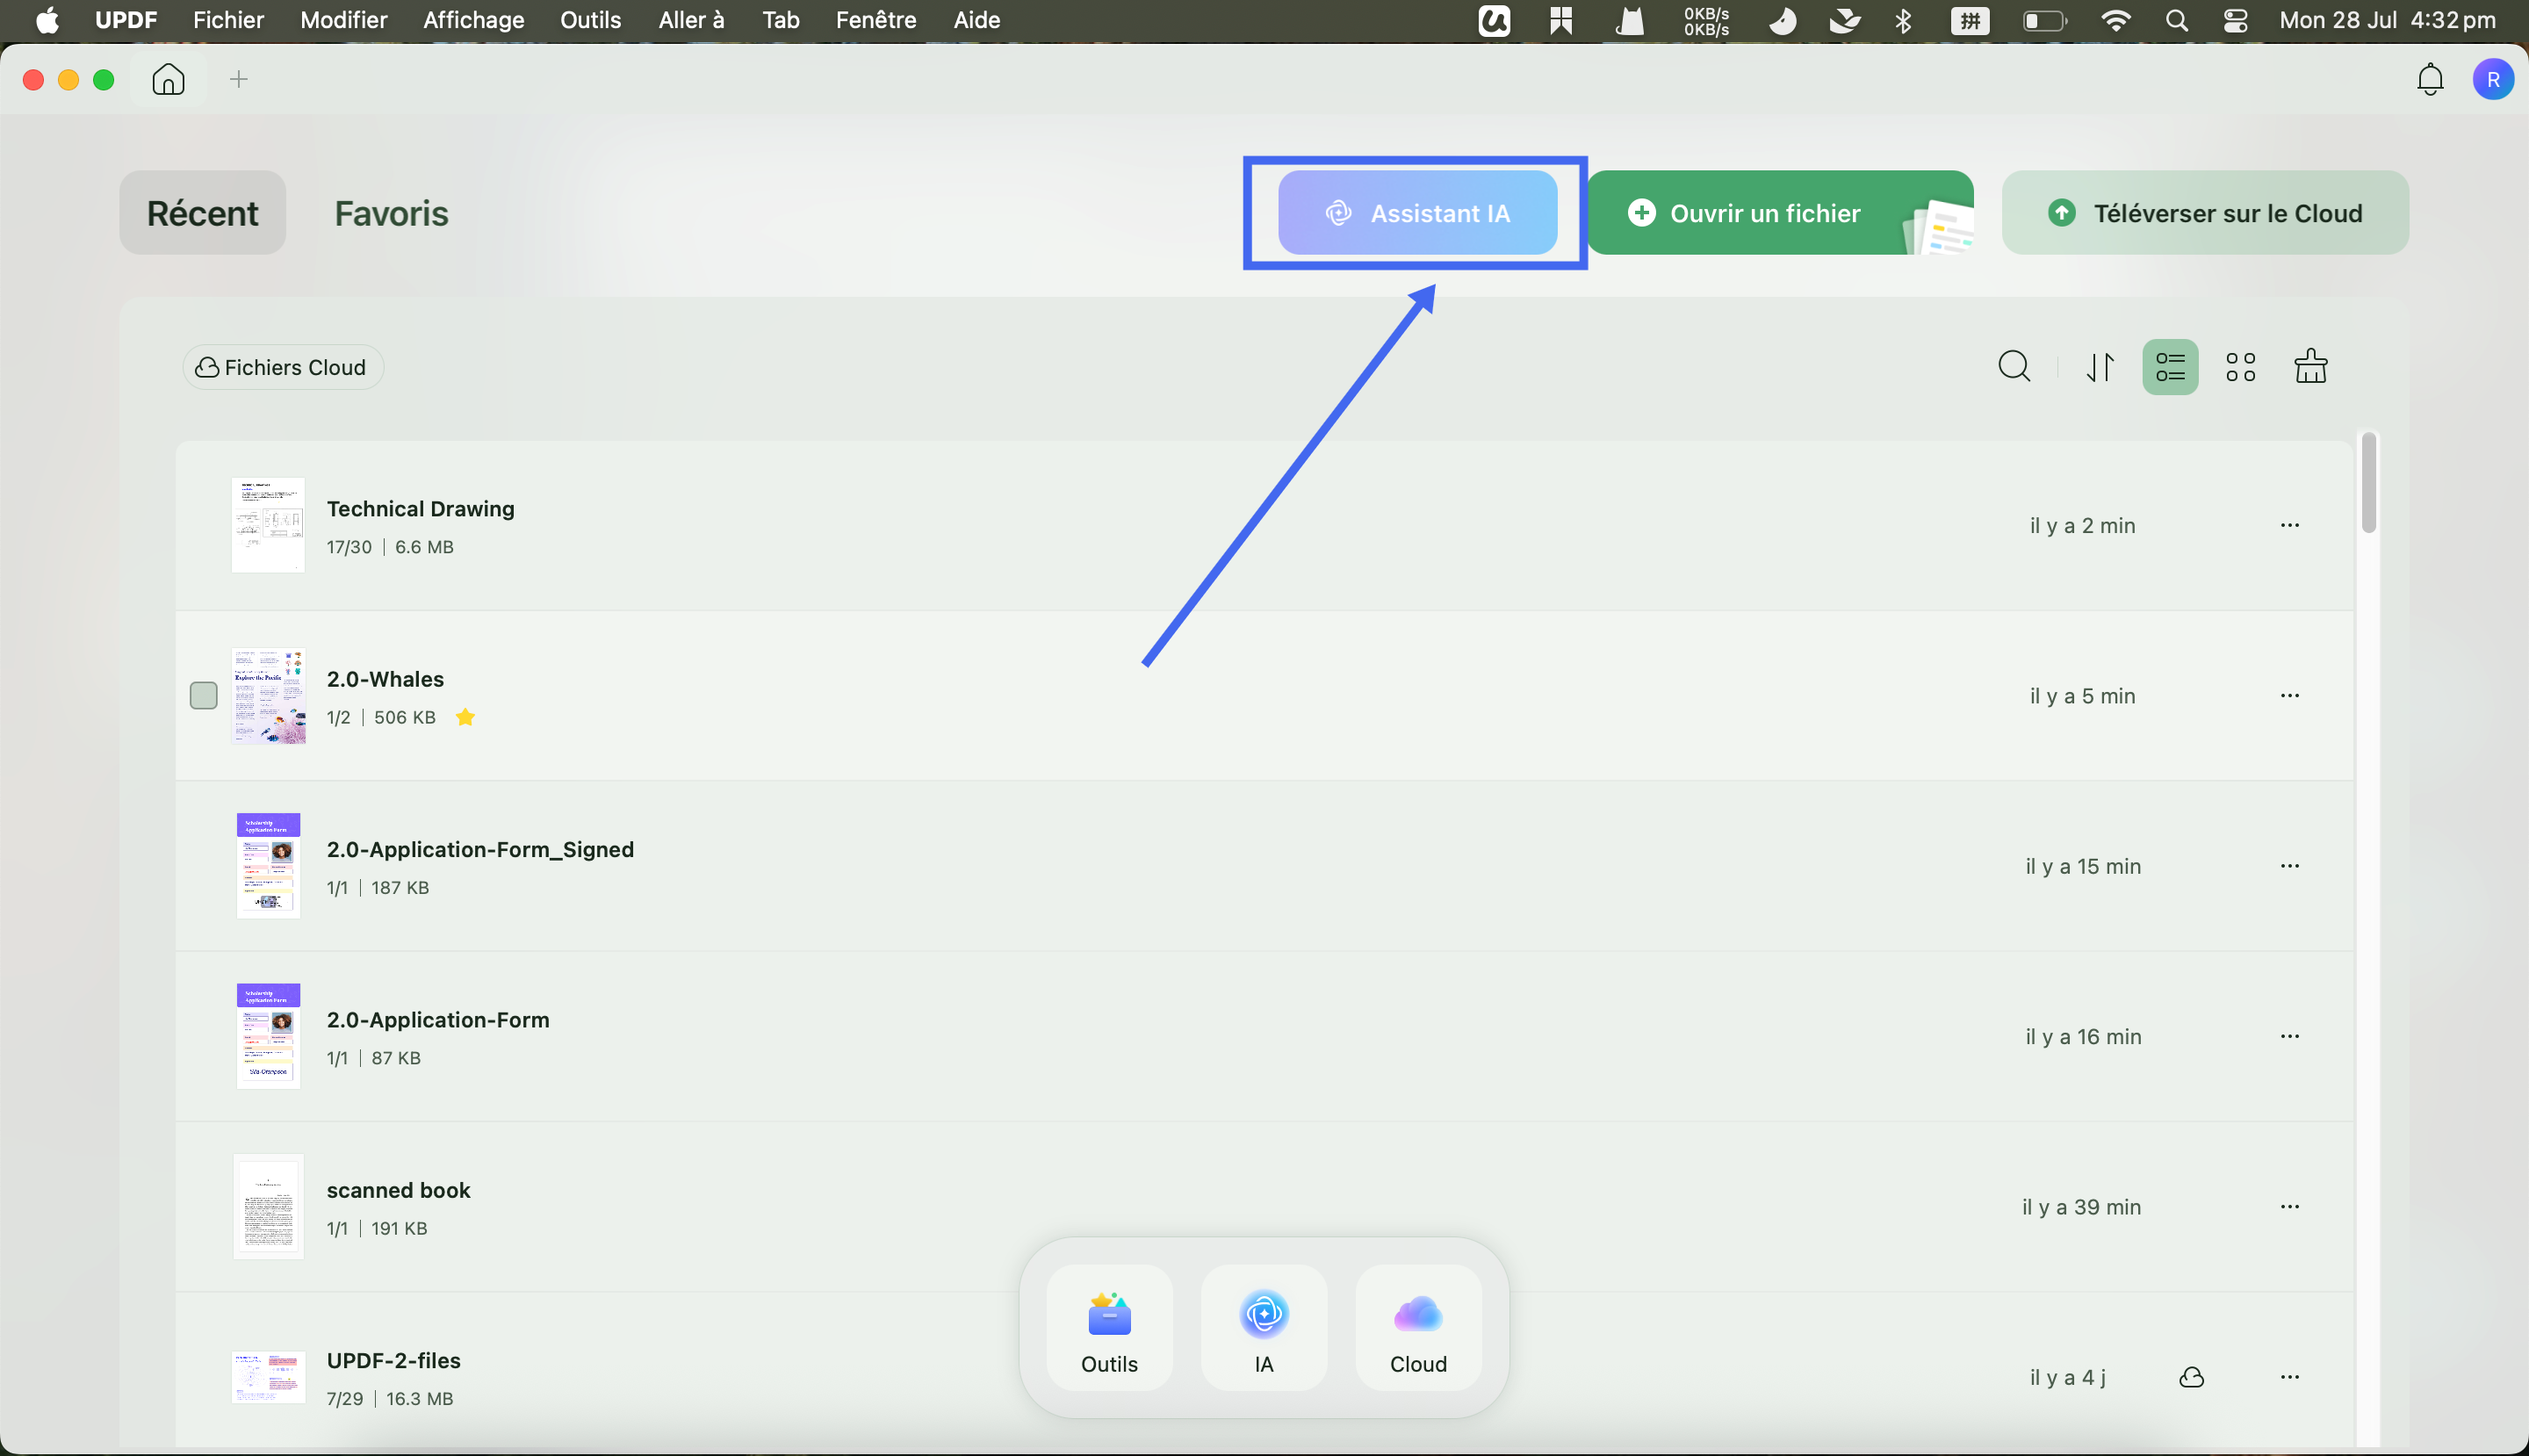Image resolution: width=2529 pixels, height=1456 pixels.
Task: Click Ouvrir un fichier button
Action: (1780, 212)
